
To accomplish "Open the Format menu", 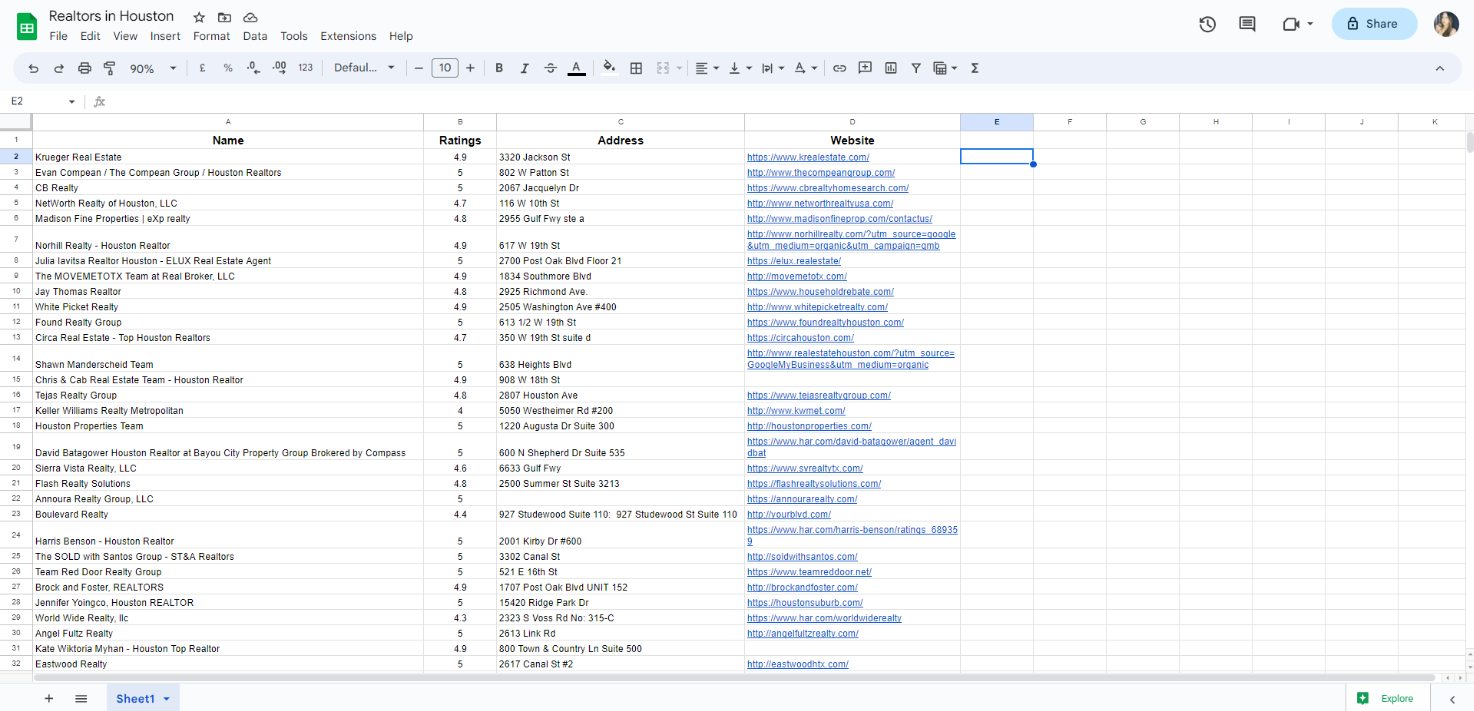I will point(212,36).
